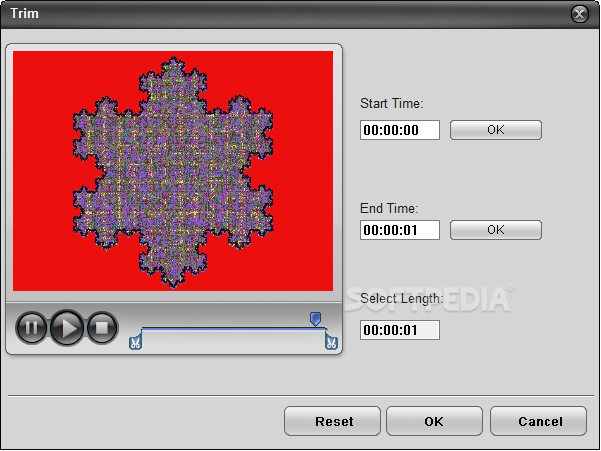Play the video preview
This screenshot has width=601, height=451.
[x=67, y=328]
